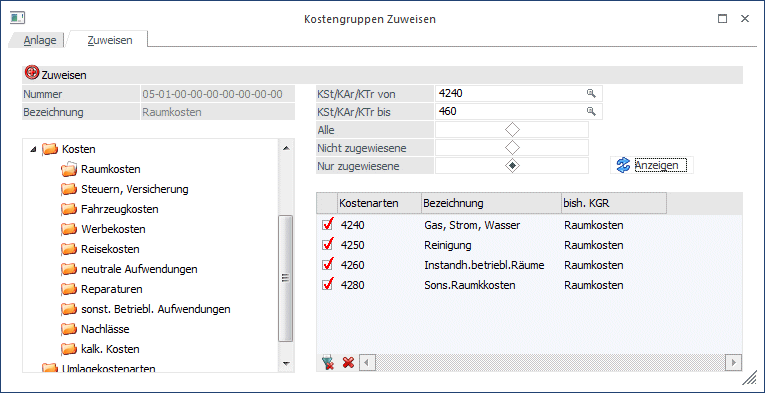The width and height of the screenshot is (765, 393).
Task: Choose the Nicht zugewiesene option
Action: [x=512, y=148]
